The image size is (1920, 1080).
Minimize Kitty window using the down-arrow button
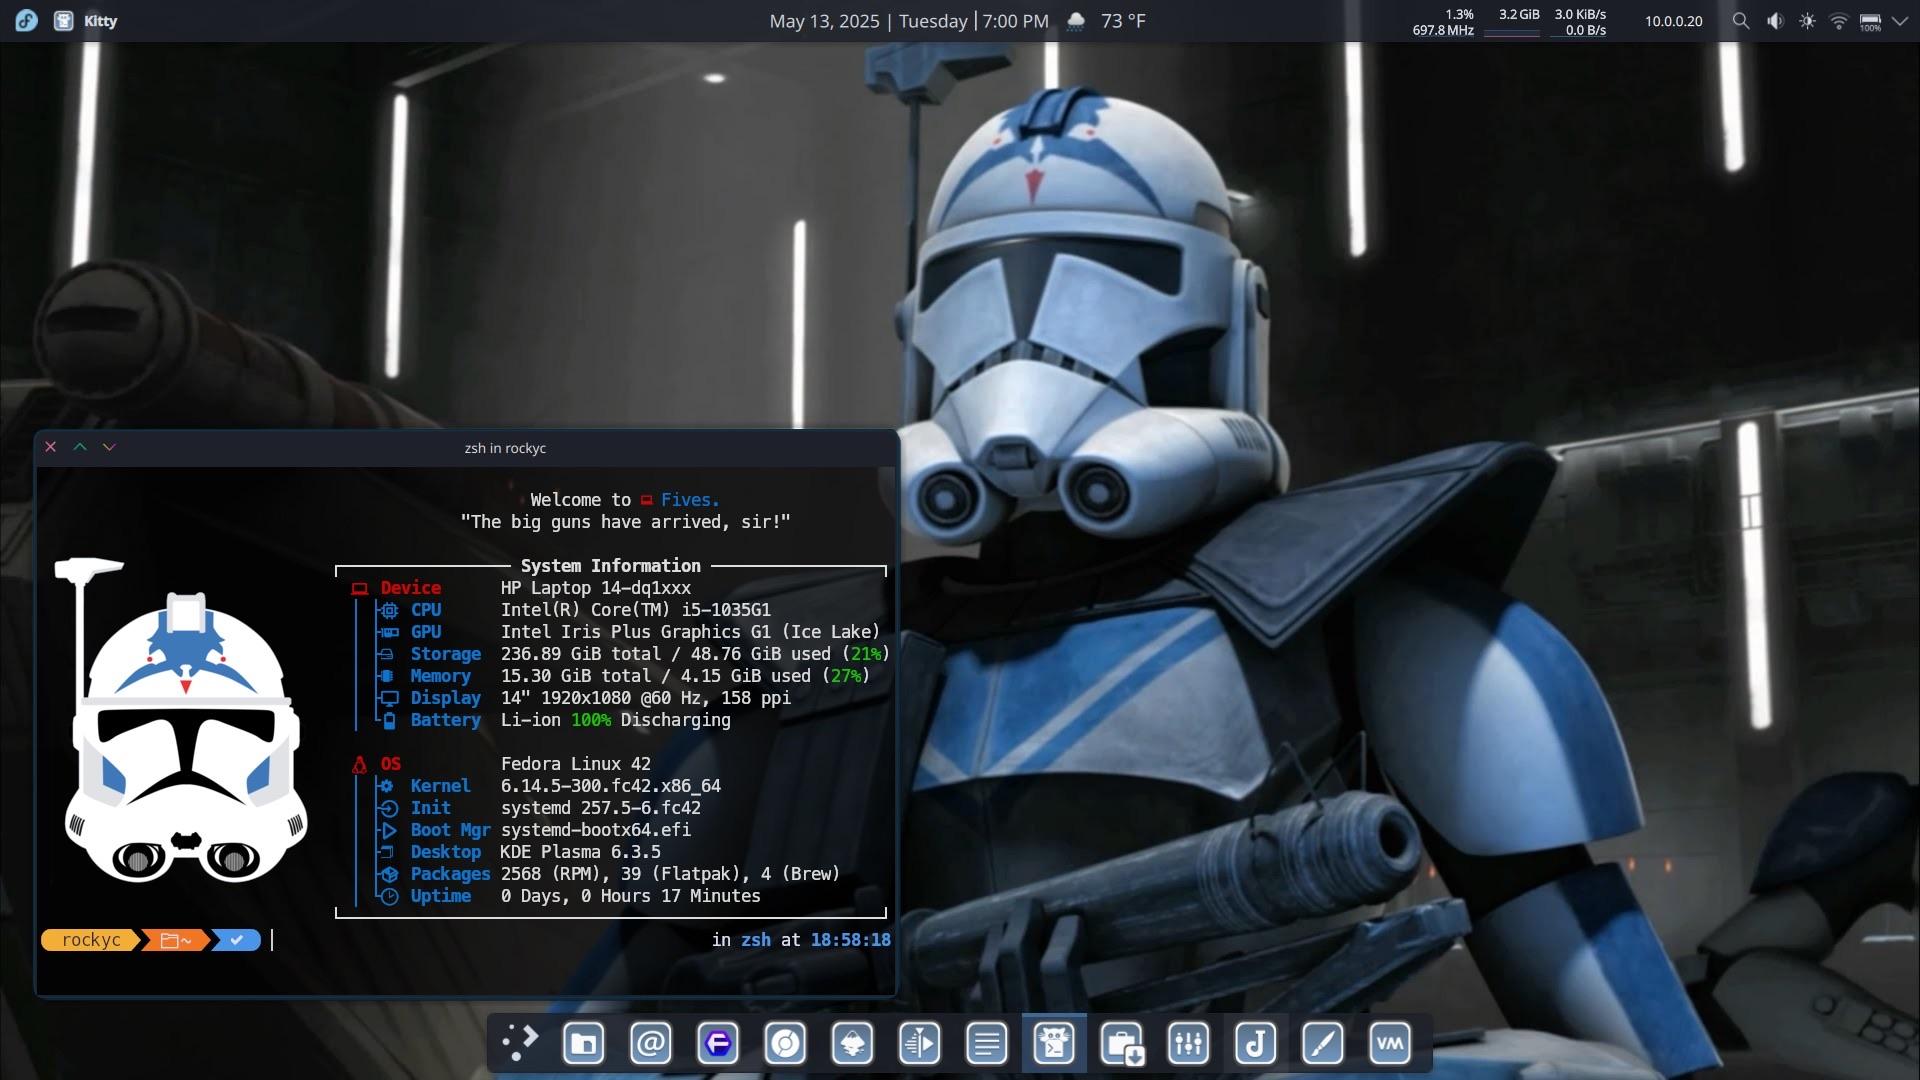tap(110, 447)
